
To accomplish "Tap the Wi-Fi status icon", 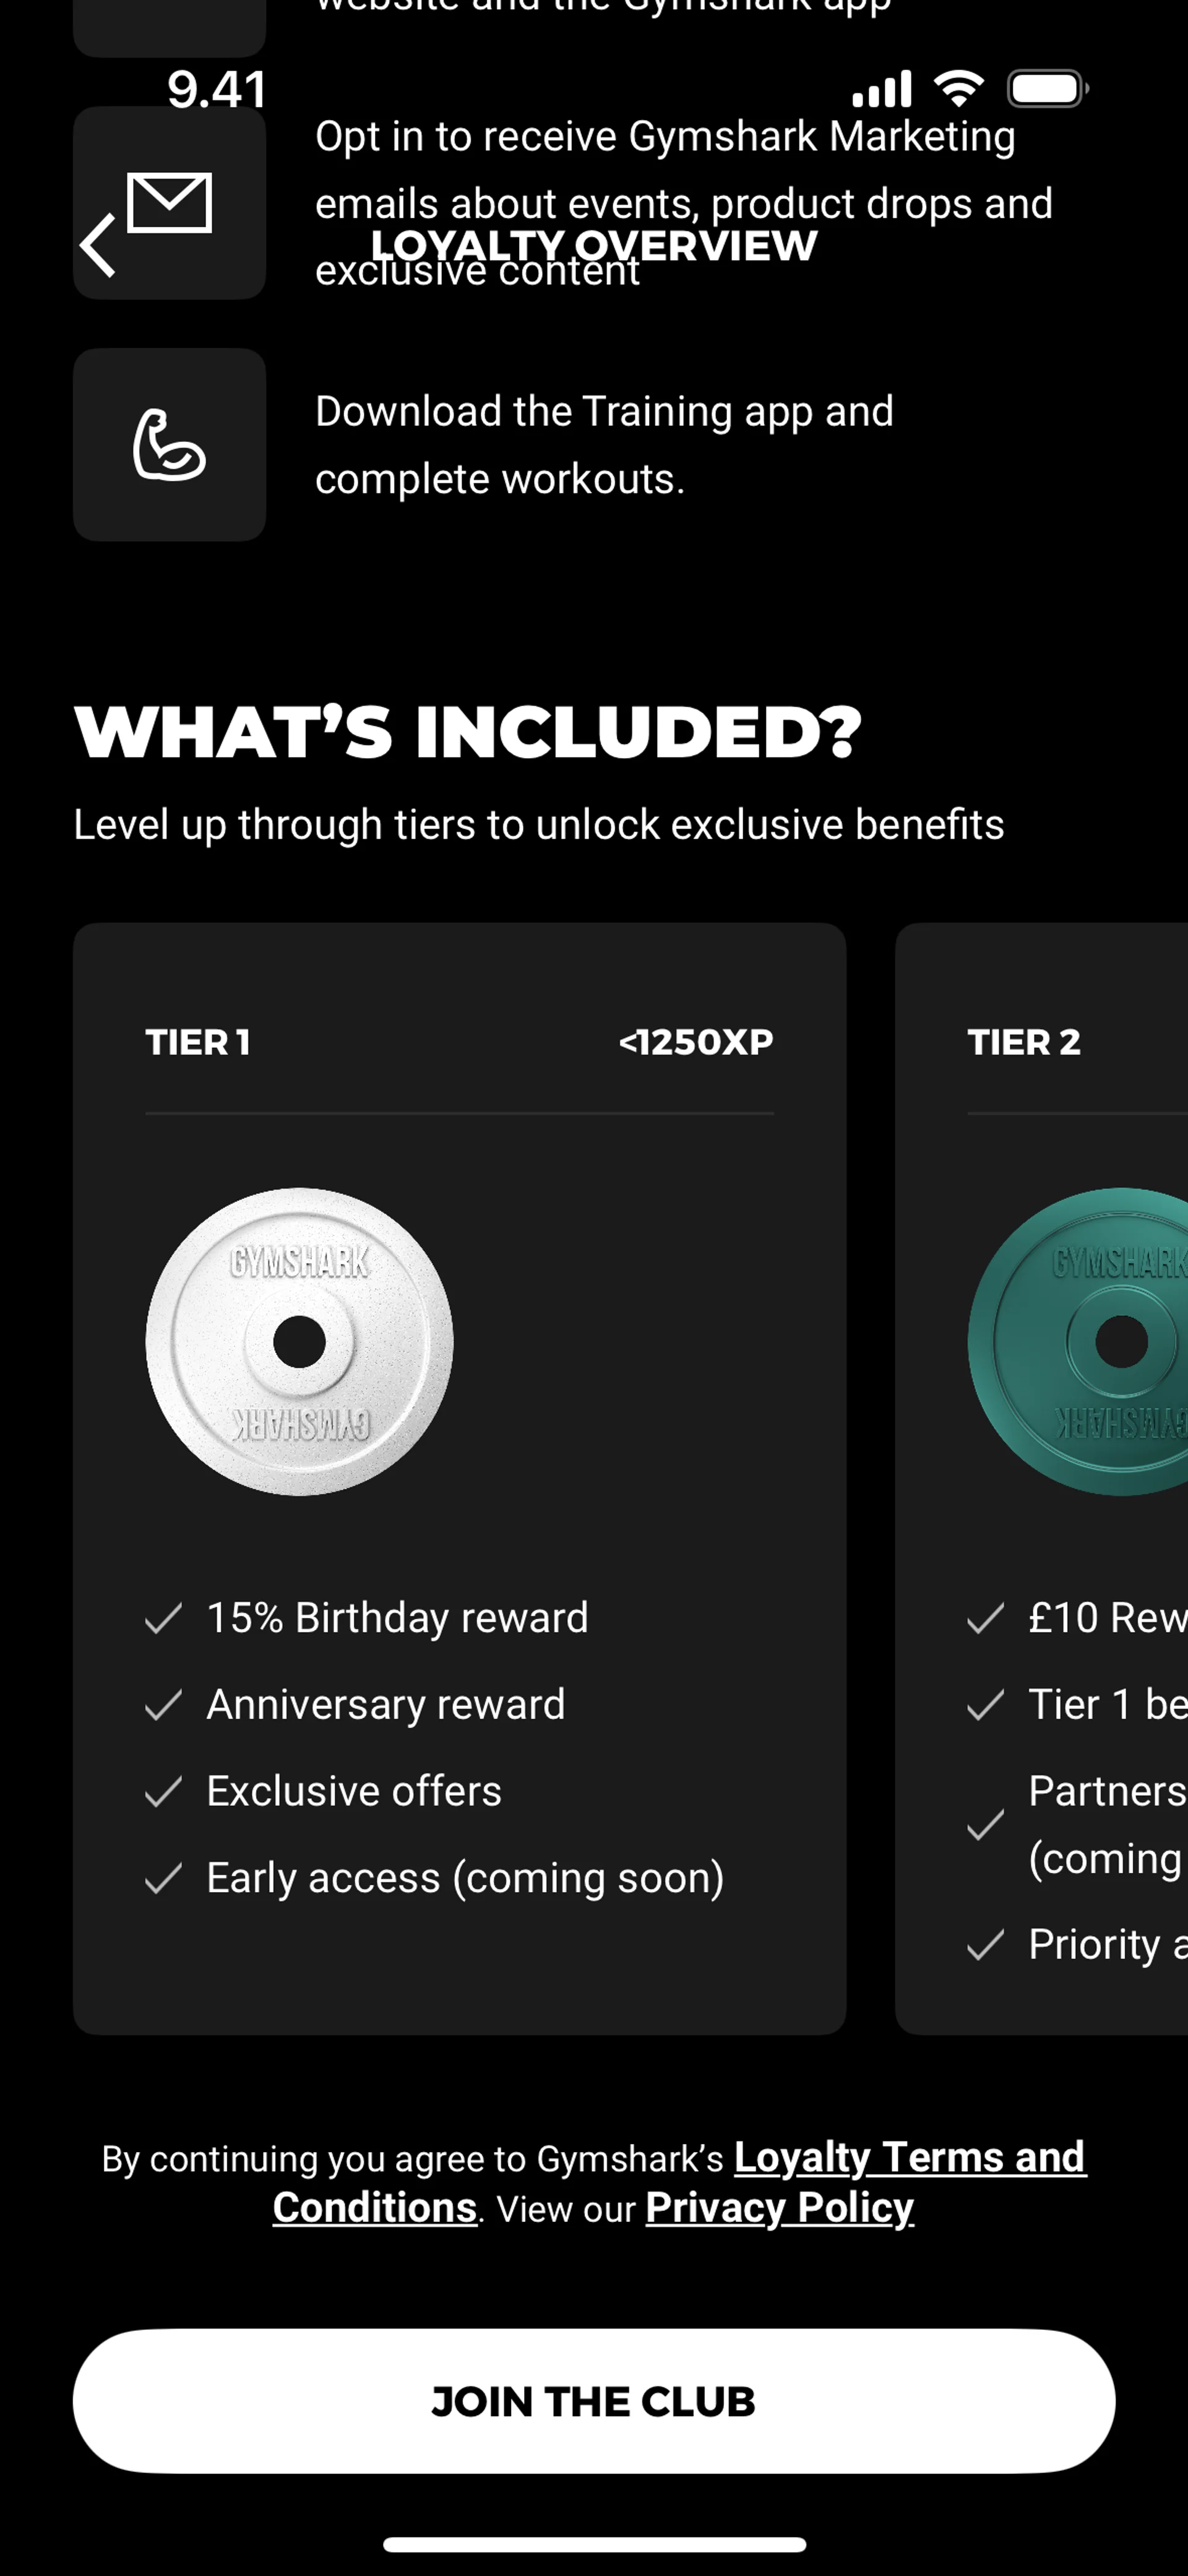I will point(958,89).
